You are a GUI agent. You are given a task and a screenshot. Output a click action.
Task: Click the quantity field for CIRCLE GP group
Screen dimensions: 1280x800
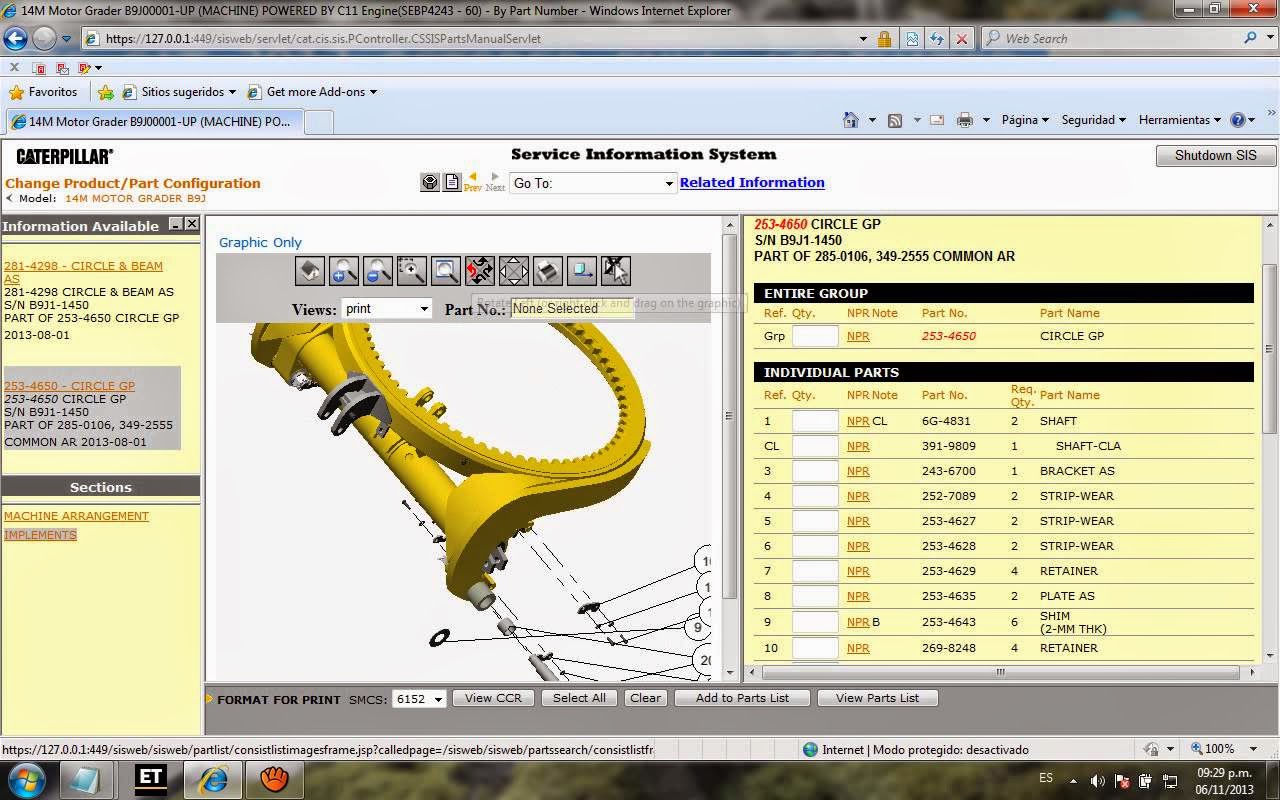[815, 336]
